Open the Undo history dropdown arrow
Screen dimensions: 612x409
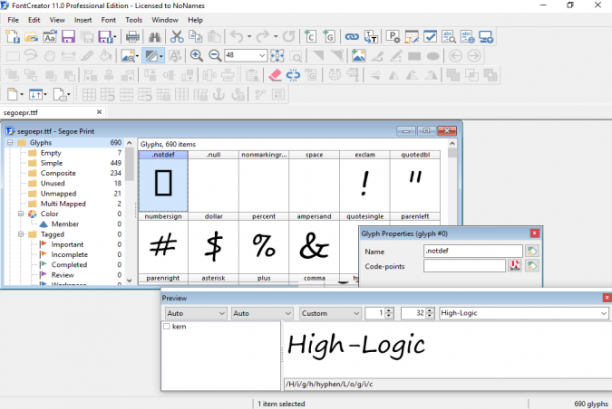tap(249, 37)
